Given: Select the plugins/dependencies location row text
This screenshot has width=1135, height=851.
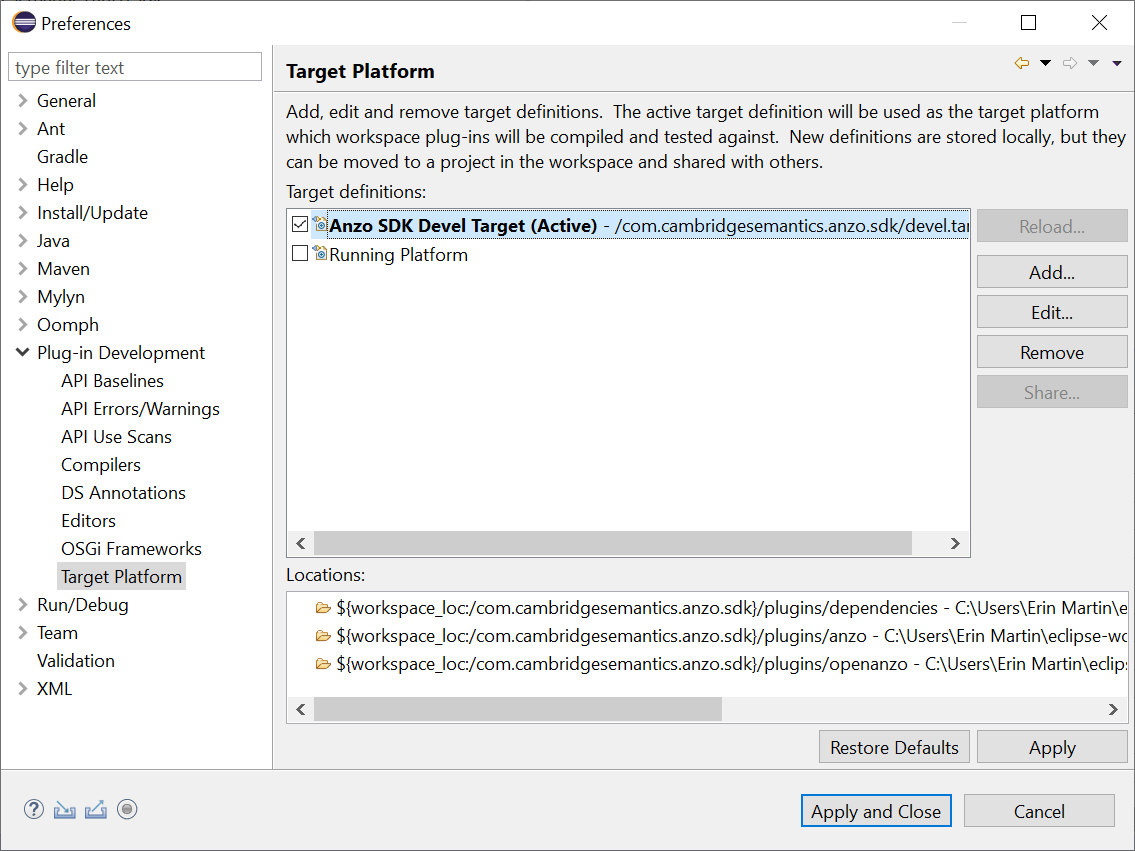Looking at the screenshot, I should 731,608.
